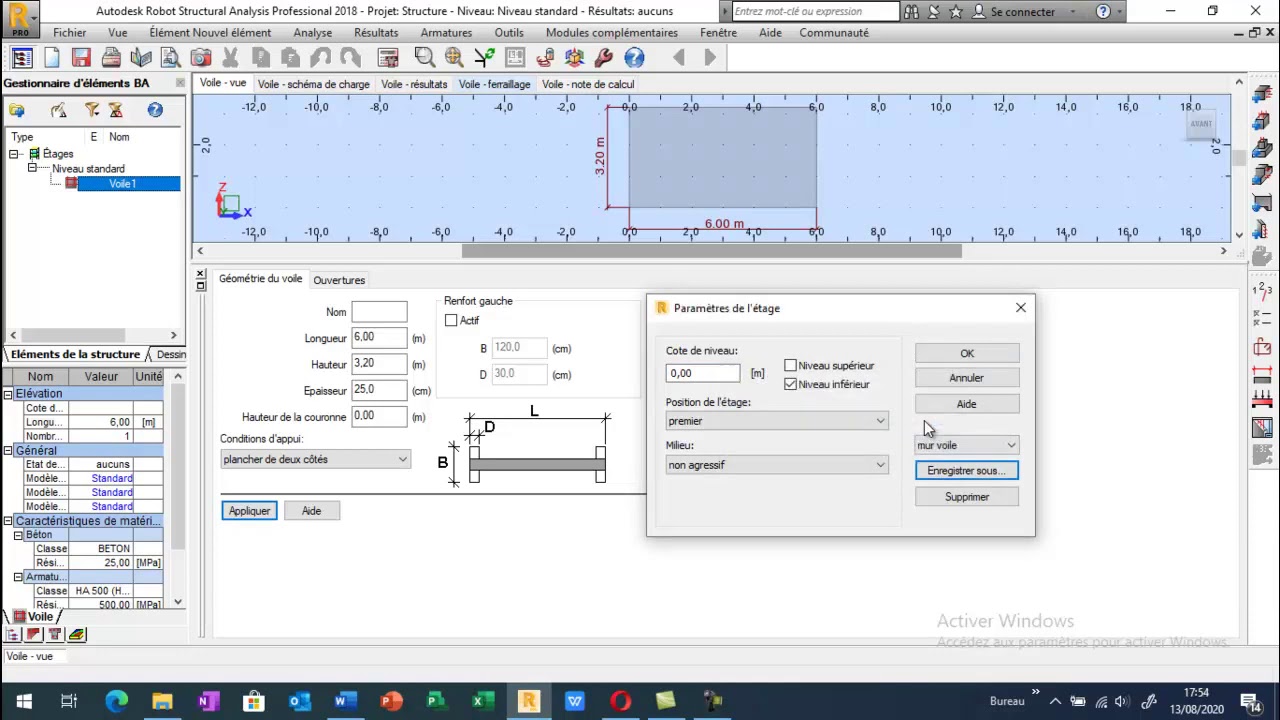This screenshot has height=720, width=1280.
Task: Select Voile1 in the structure tree
Action: (x=122, y=184)
